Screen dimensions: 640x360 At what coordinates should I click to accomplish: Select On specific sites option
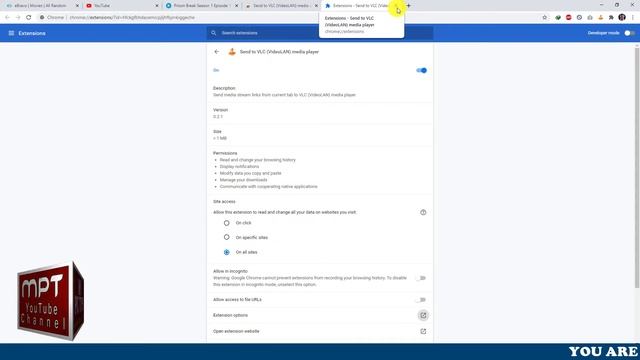coord(227,237)
